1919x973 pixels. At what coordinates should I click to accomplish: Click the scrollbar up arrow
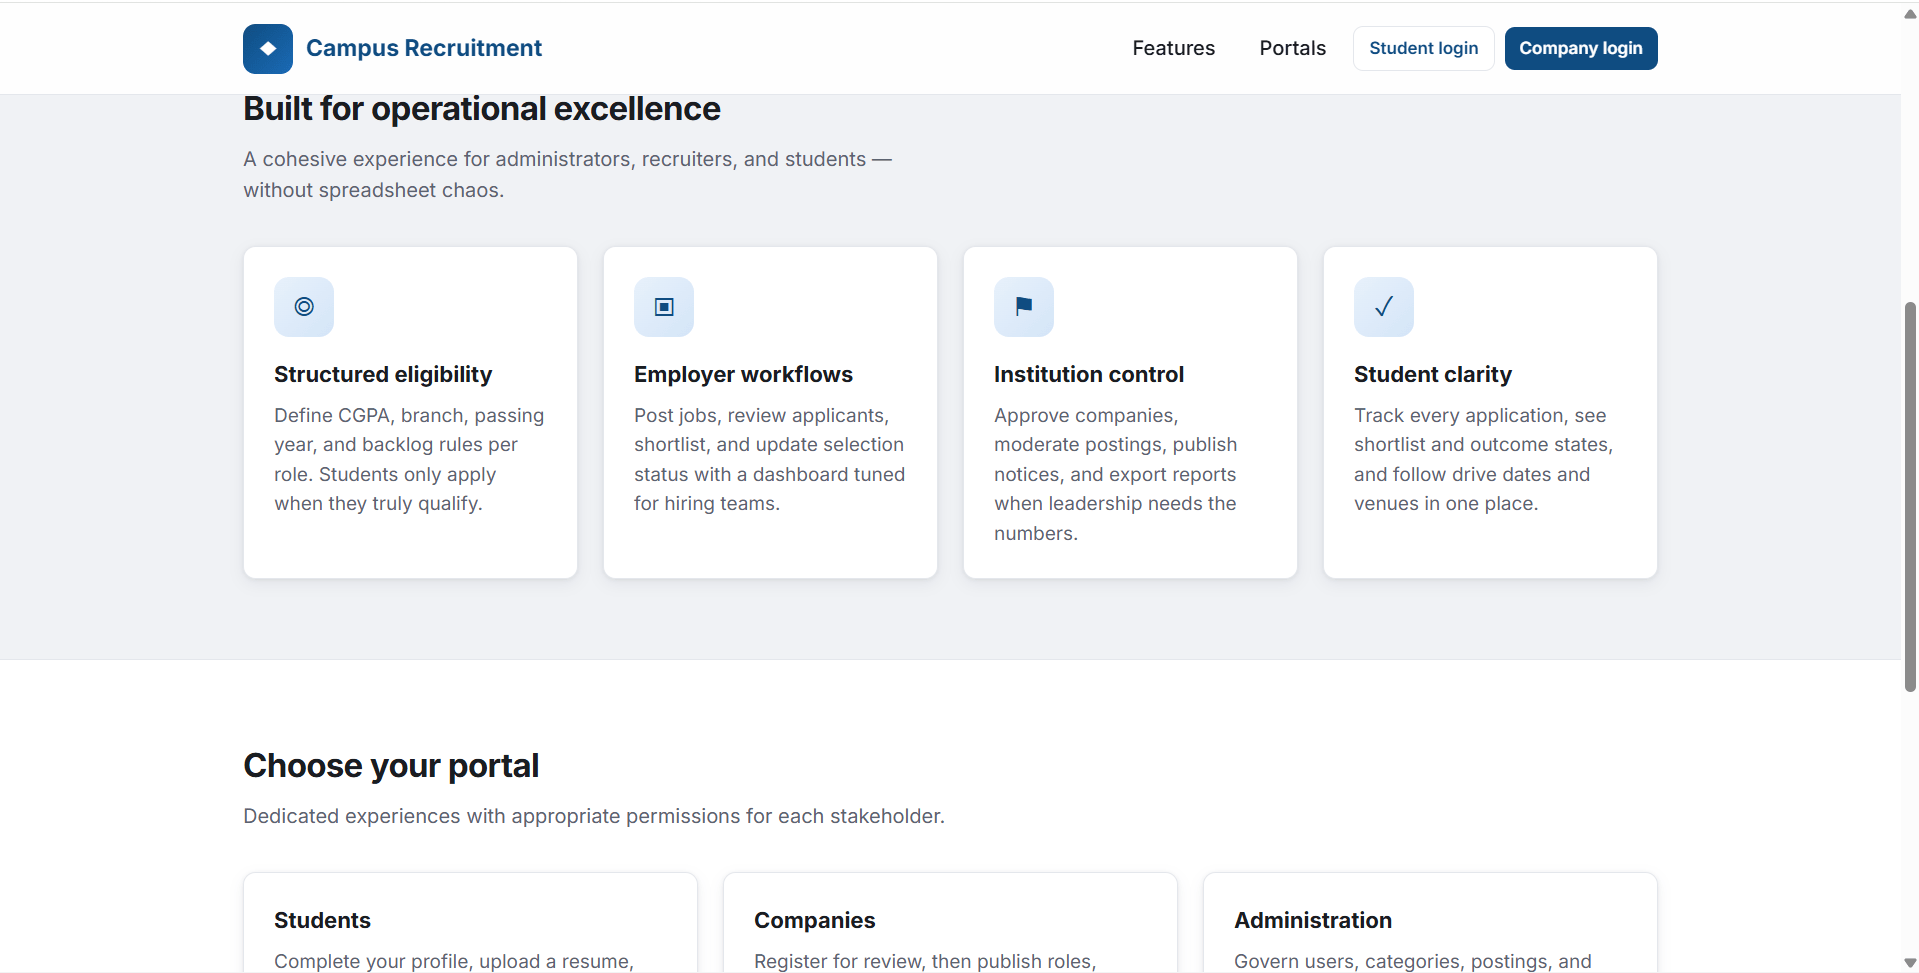(x=1910, y=14)
